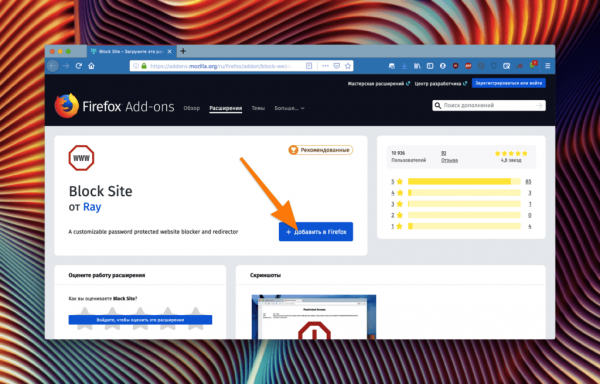Click the Рекомендованные badge
This screenshot has width=600, height=384.
click(x=320, y=150)
